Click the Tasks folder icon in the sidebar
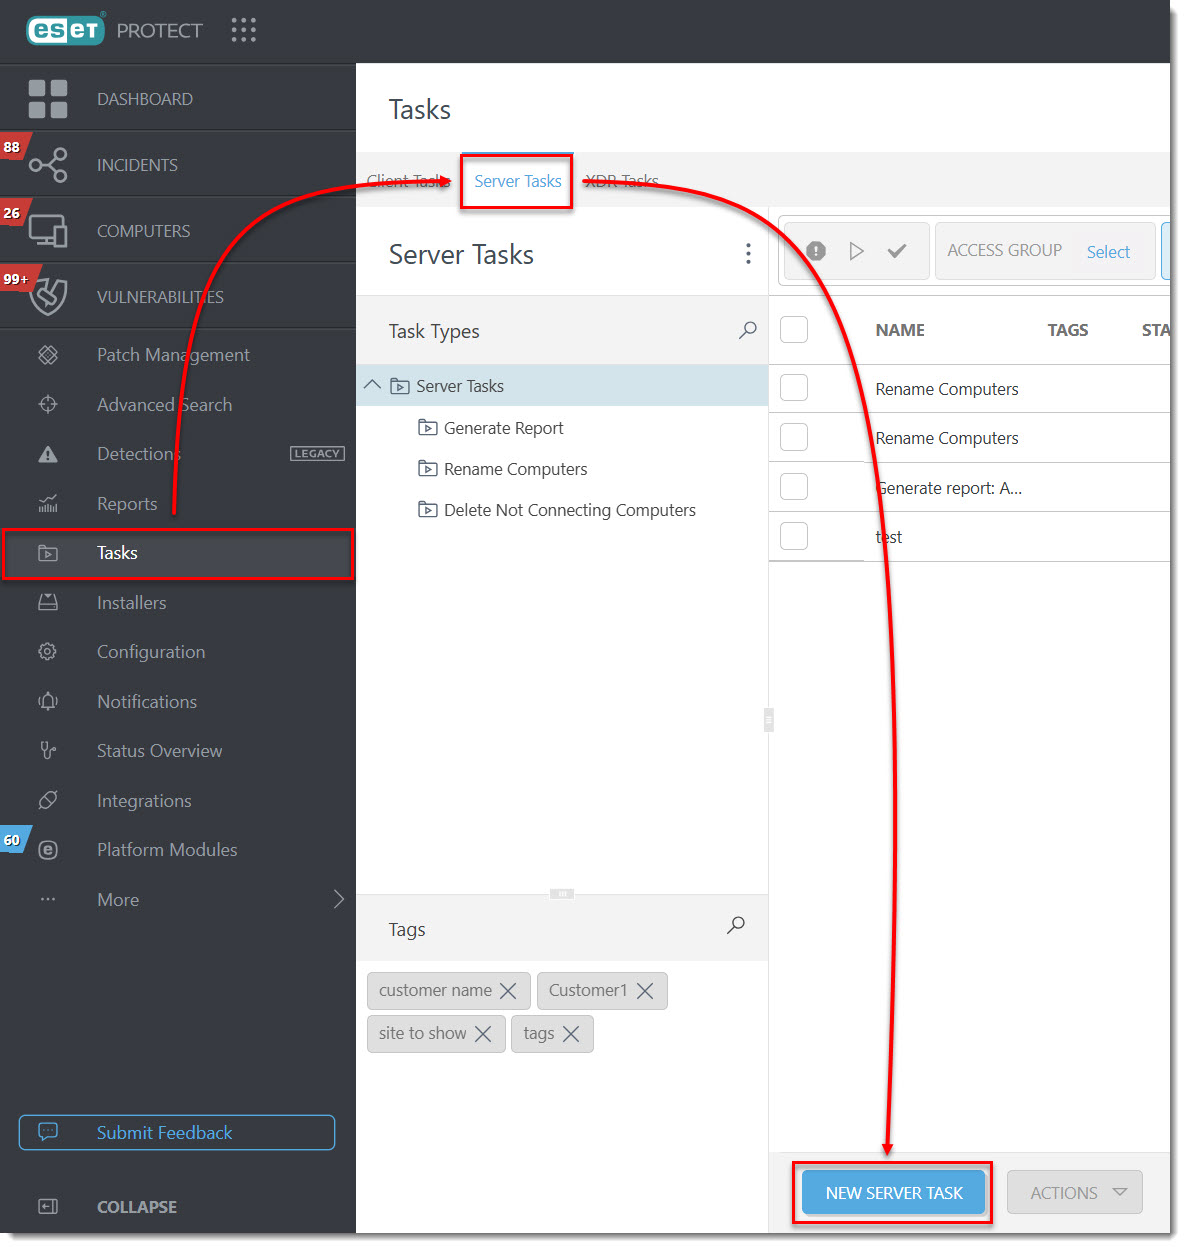Viewport: 1185px width, 1248px height. 48,553
